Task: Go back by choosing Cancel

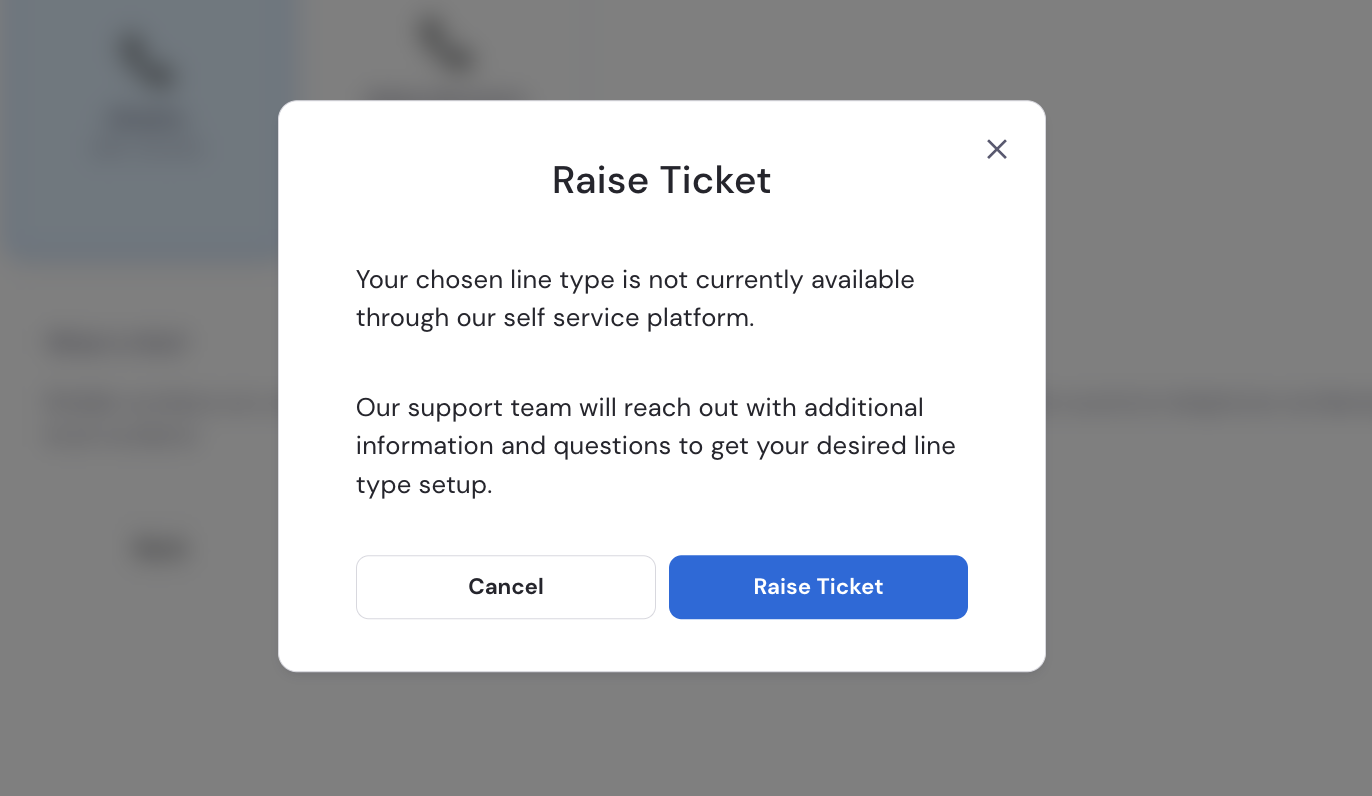Action: (x=506, y=587)
